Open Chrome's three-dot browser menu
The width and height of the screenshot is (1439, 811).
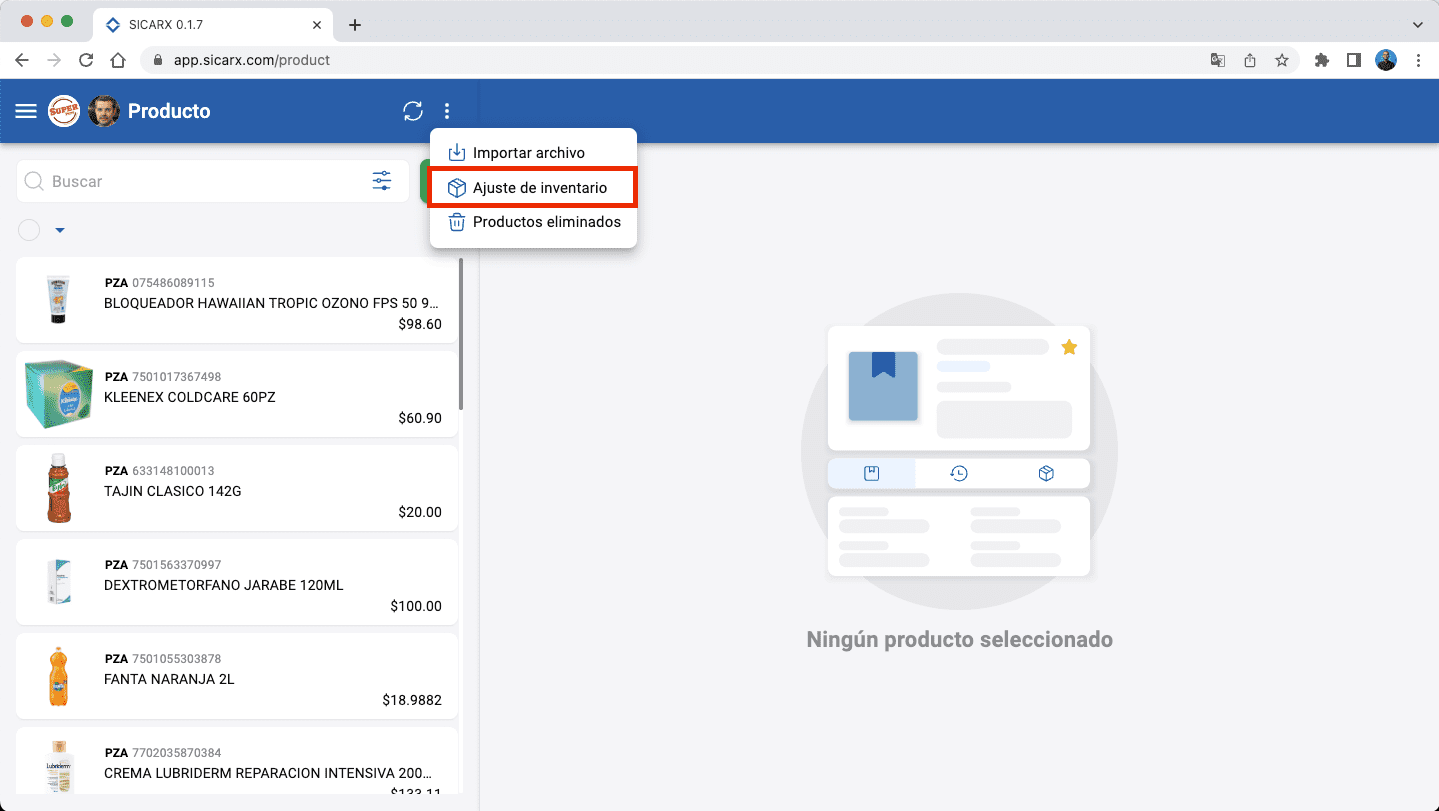click(1419, 60)
